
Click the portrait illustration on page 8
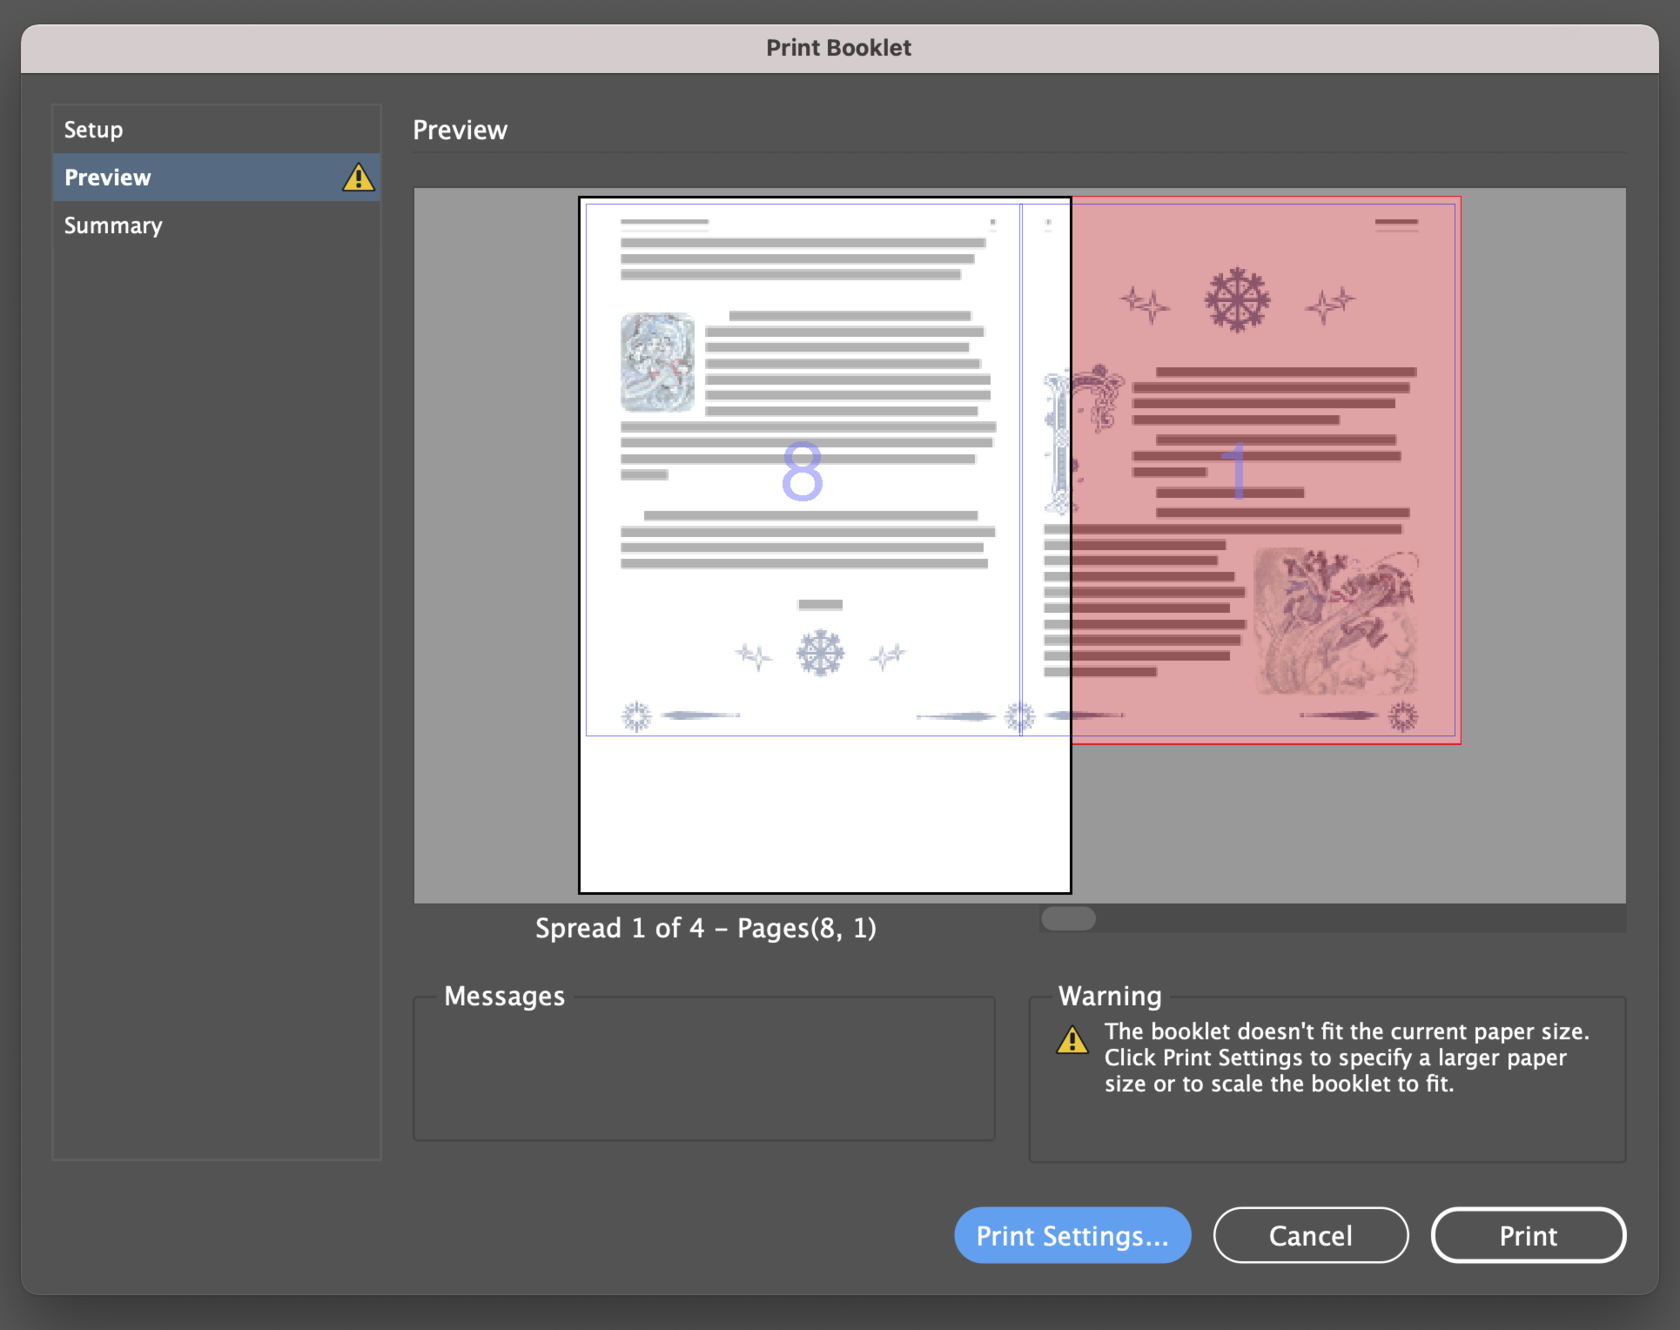(657, 362)
